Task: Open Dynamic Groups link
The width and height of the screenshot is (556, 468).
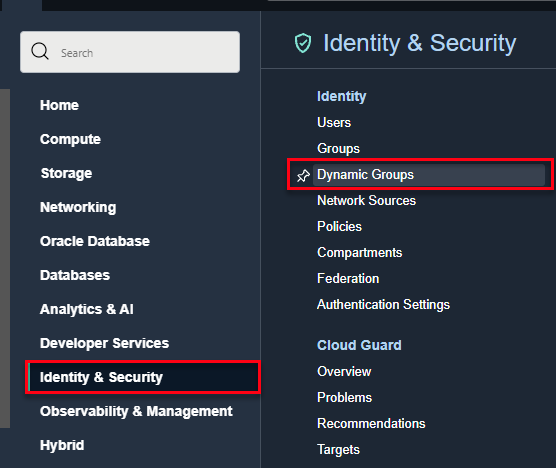Action: point(365,175)
